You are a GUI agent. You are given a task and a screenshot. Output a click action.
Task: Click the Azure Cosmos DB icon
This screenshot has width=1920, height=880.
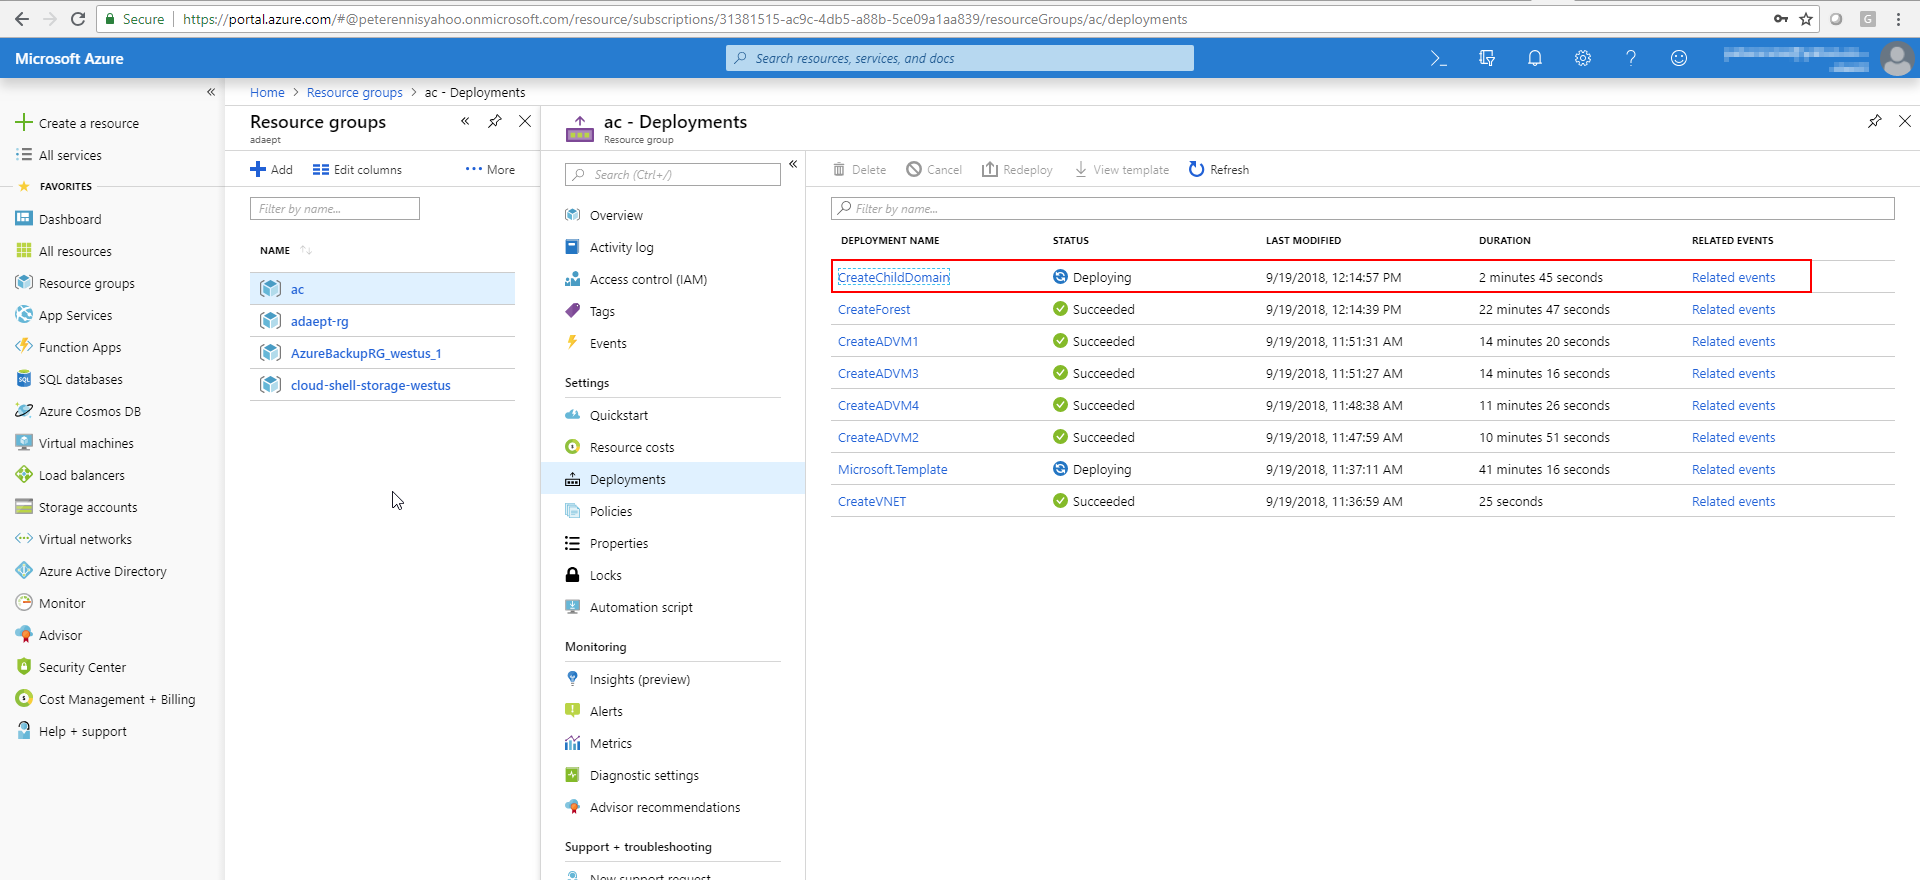24,411
